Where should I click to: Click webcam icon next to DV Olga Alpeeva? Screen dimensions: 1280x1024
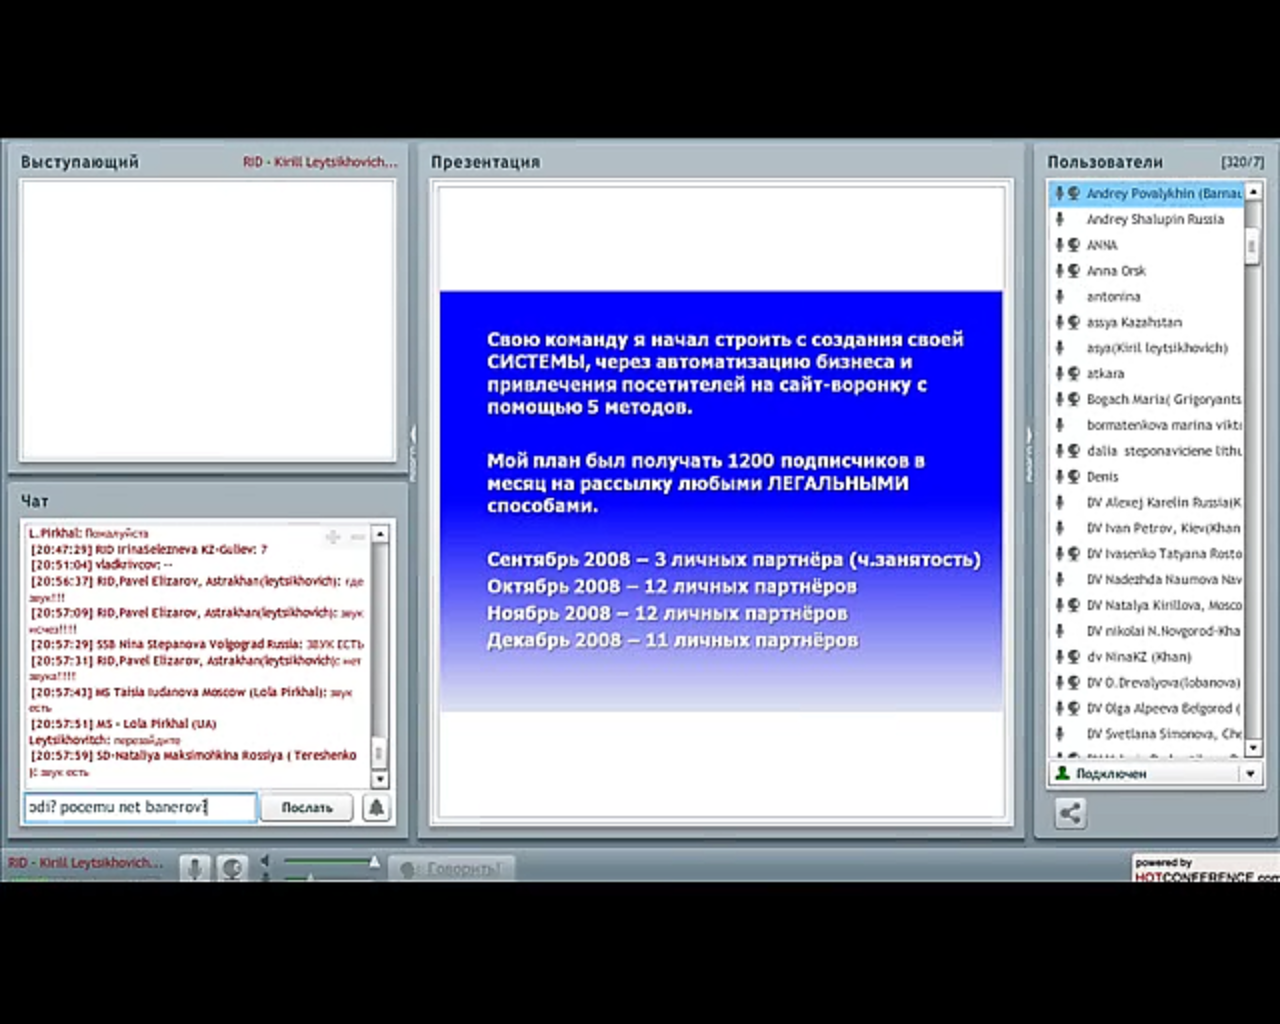coord(1073,708)
